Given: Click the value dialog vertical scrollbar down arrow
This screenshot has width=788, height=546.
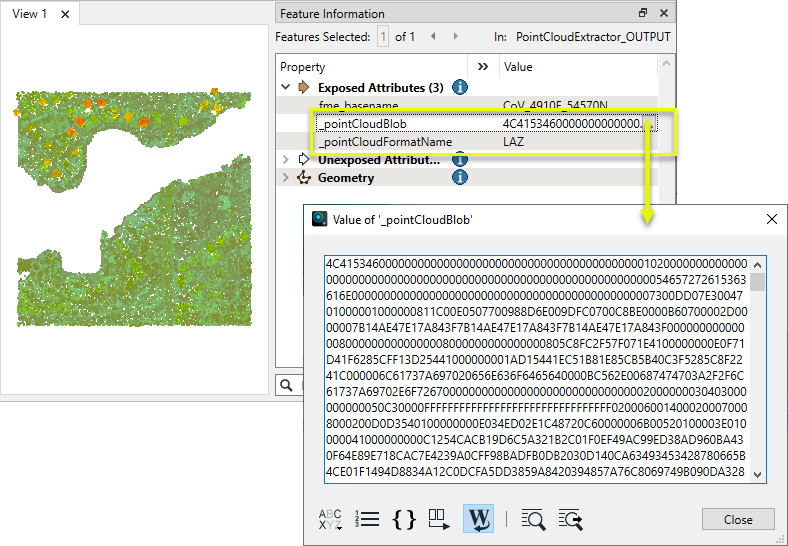Looking at the screenshot, I should coord(759,475).
